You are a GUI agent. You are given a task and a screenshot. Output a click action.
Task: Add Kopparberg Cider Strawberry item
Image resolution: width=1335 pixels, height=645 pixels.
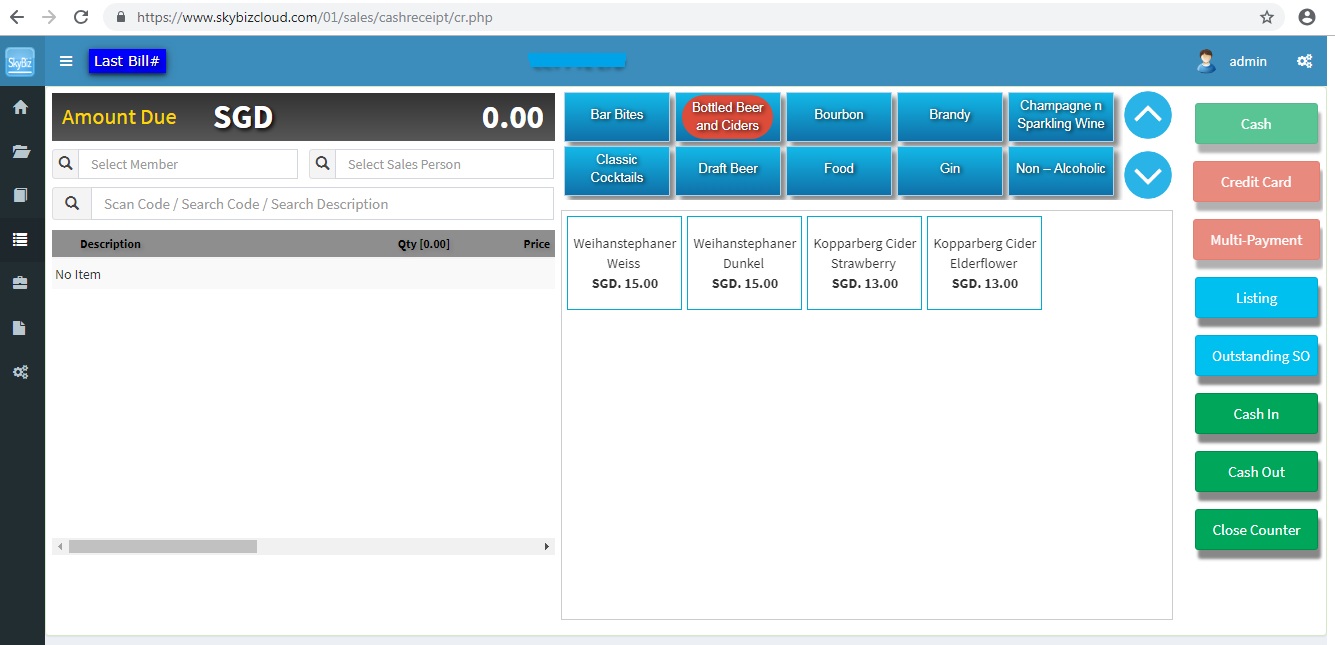pyautogui.click(x=864, y=263)
